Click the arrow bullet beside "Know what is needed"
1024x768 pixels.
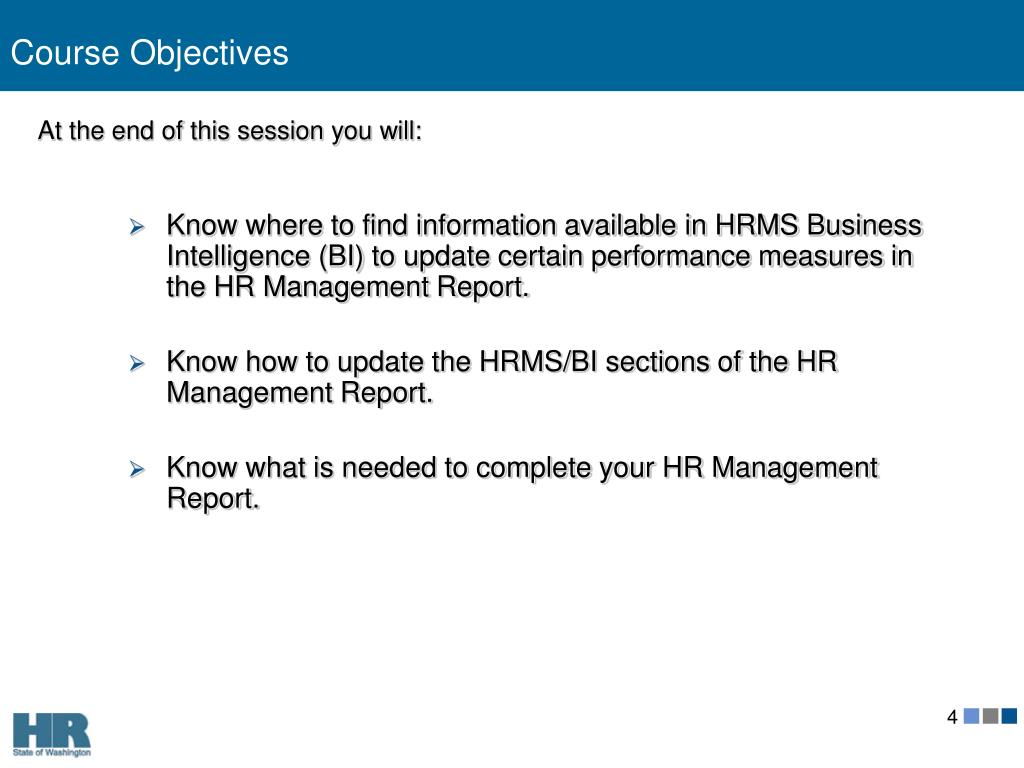click(137, 469)
